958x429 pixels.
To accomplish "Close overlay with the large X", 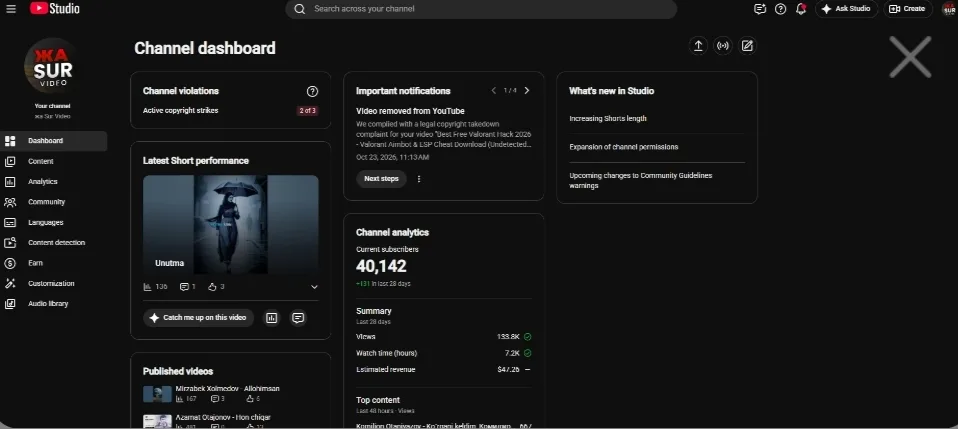I will coord(910,57).
